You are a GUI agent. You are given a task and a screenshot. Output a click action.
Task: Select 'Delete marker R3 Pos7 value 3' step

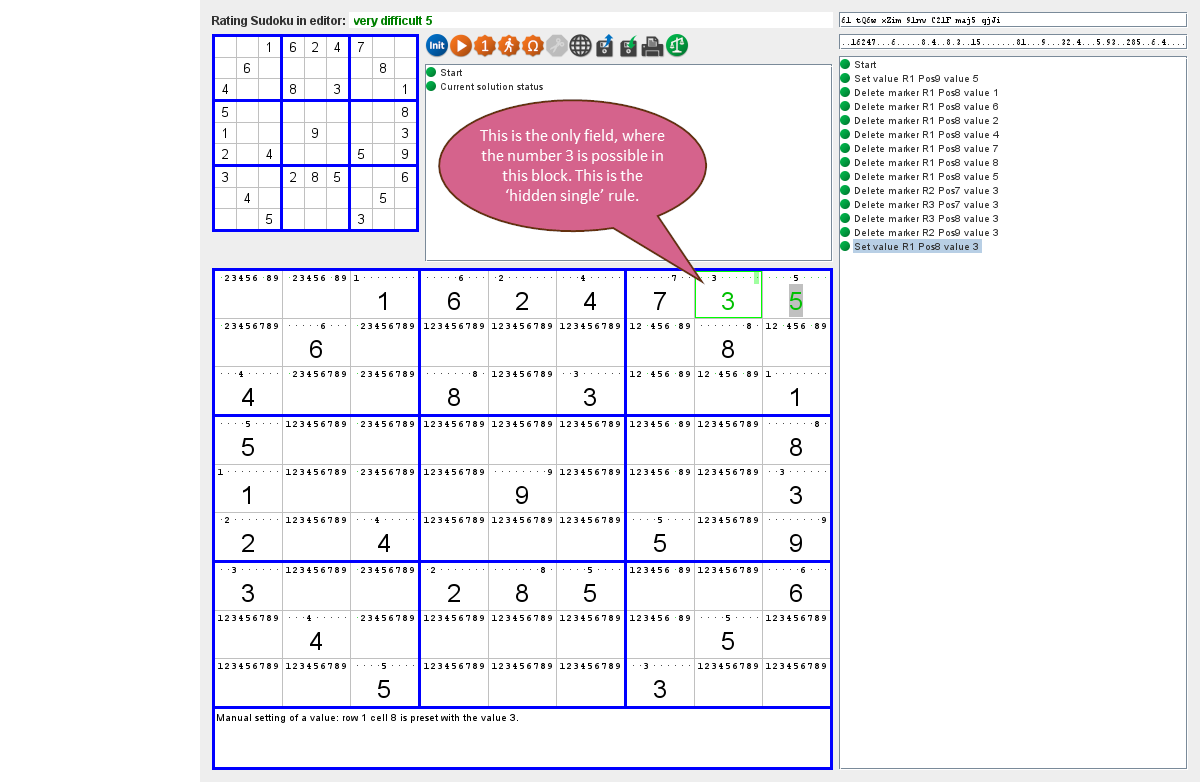click(x=919, y=204)
